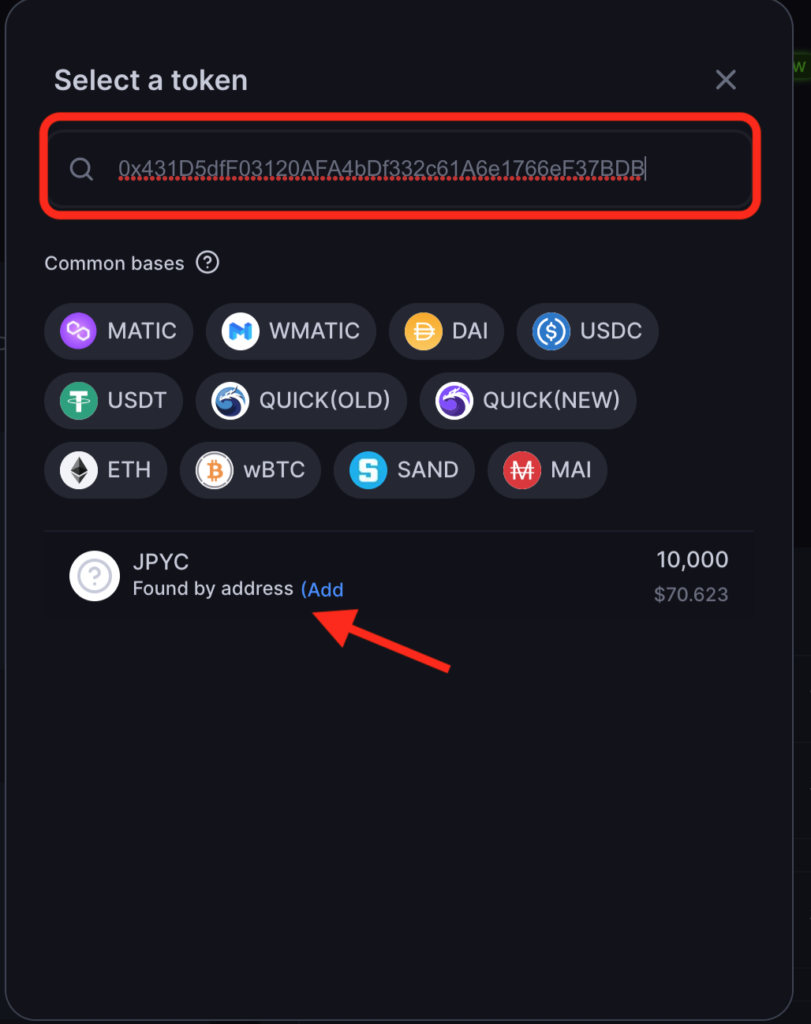Click the JPYC unknown-token placeholder icon

(x=95, y=576)
